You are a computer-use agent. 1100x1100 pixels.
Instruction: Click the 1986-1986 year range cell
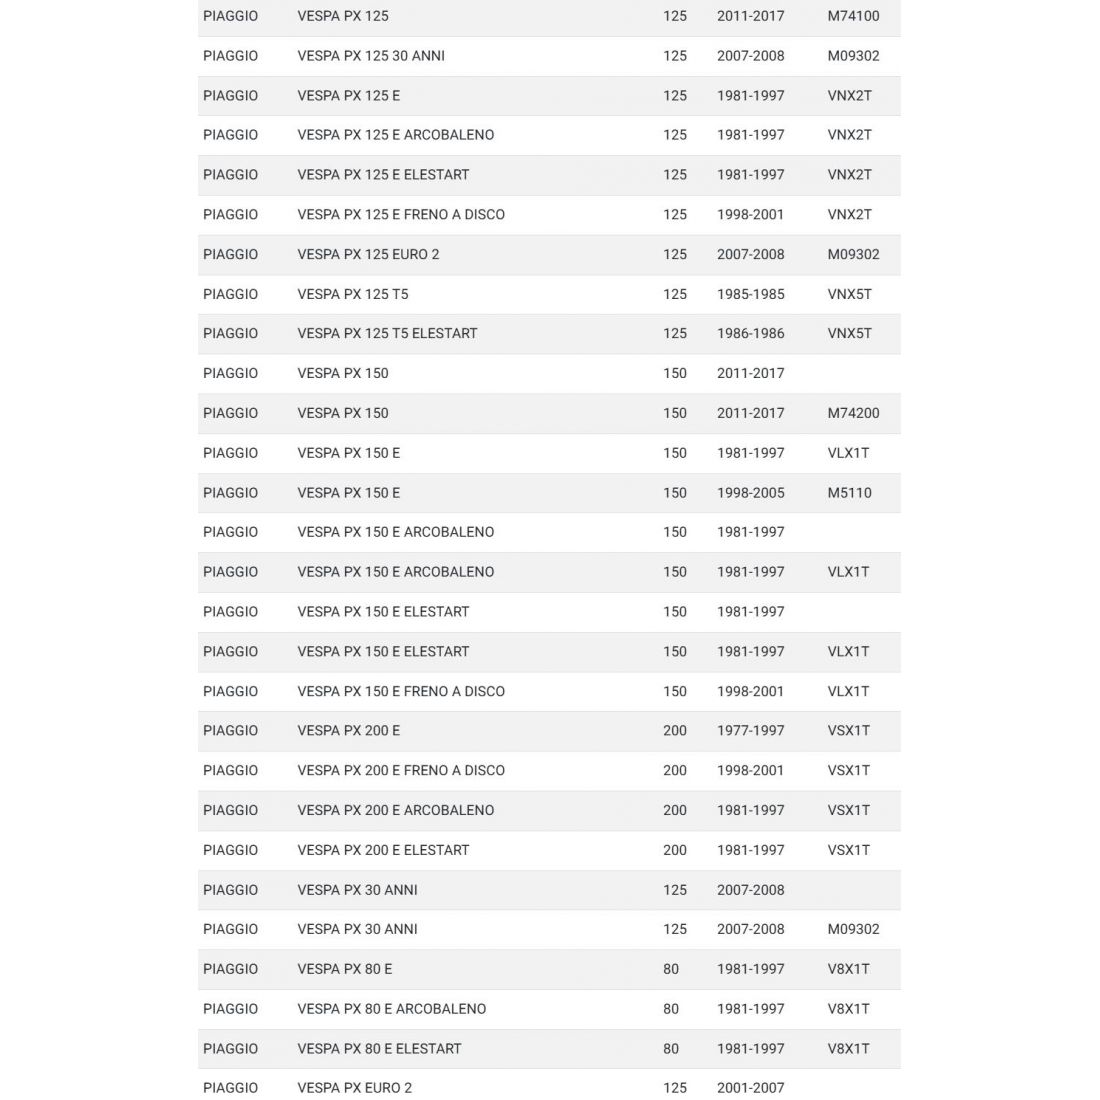pos(750,333)
